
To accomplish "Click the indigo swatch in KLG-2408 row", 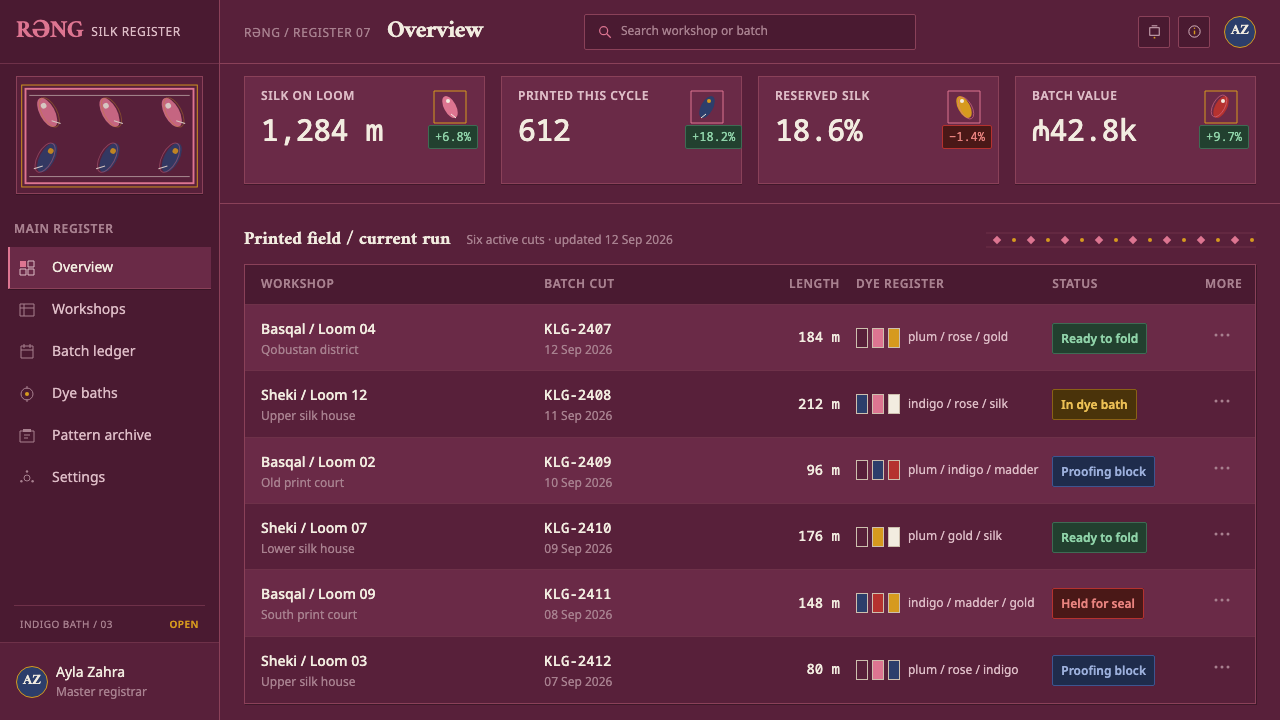I will (862, 404).
